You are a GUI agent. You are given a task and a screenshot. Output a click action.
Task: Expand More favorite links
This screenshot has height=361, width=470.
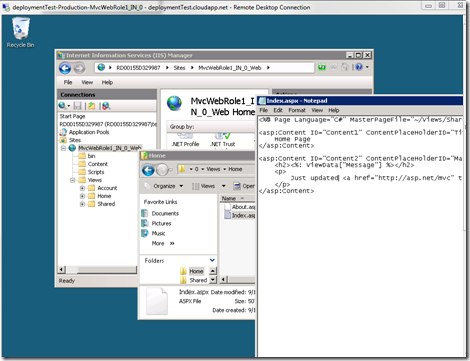pos(163,243)
